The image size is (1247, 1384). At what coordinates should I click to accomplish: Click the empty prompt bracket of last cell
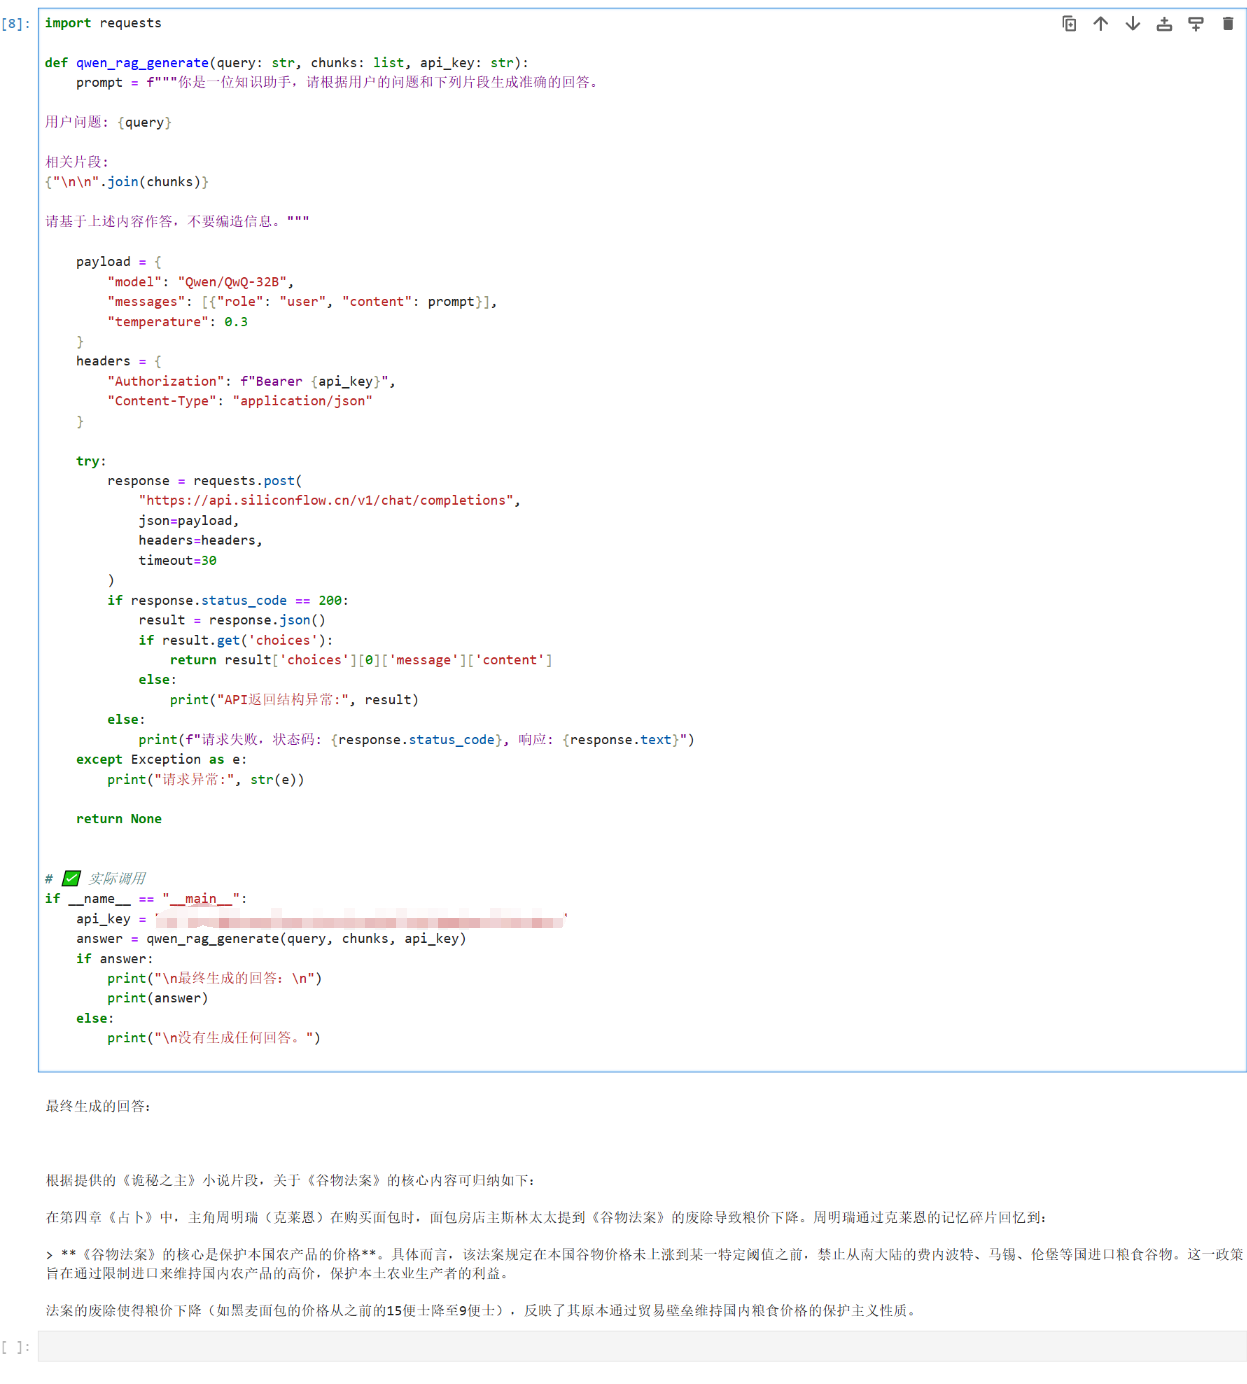(x=16, y=1347)
